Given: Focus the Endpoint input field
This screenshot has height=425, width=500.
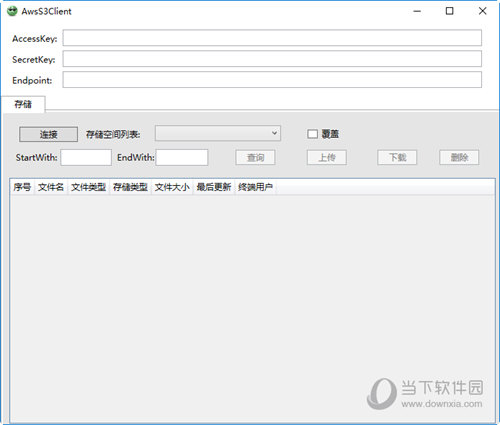Looking at the screenshot, I should [272, 80].
